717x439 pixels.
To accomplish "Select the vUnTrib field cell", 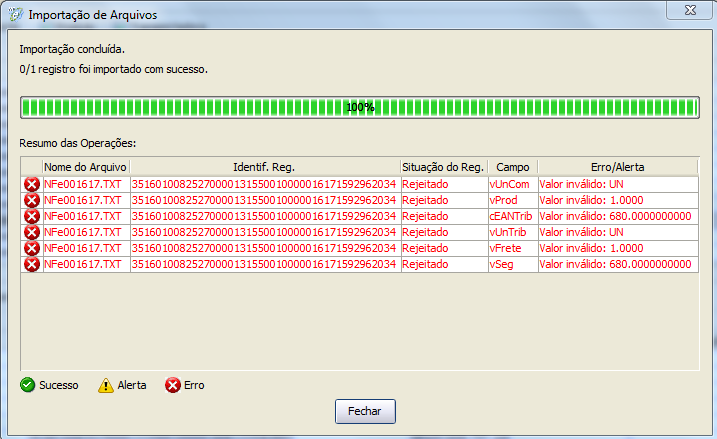I will (x=513, y=232).
